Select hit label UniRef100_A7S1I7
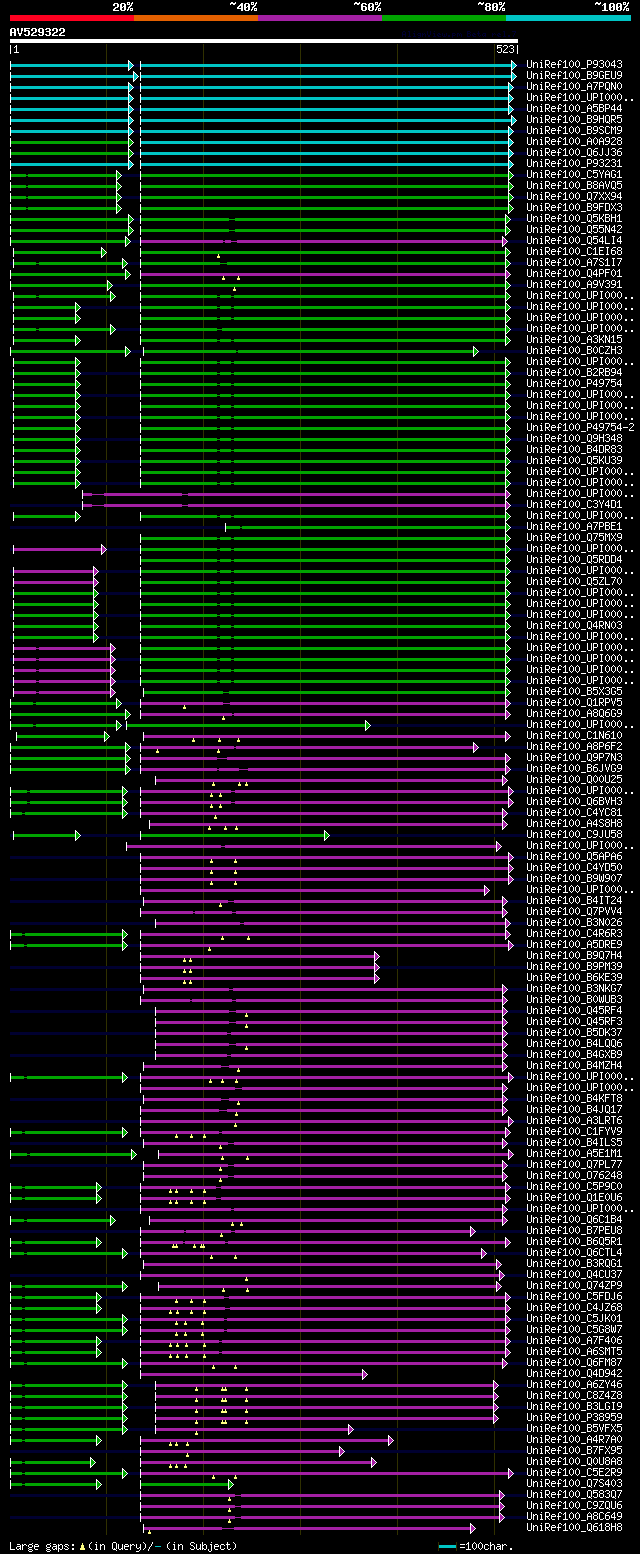640x1554 pixels. pyautogui.click(x=574, y=262)
